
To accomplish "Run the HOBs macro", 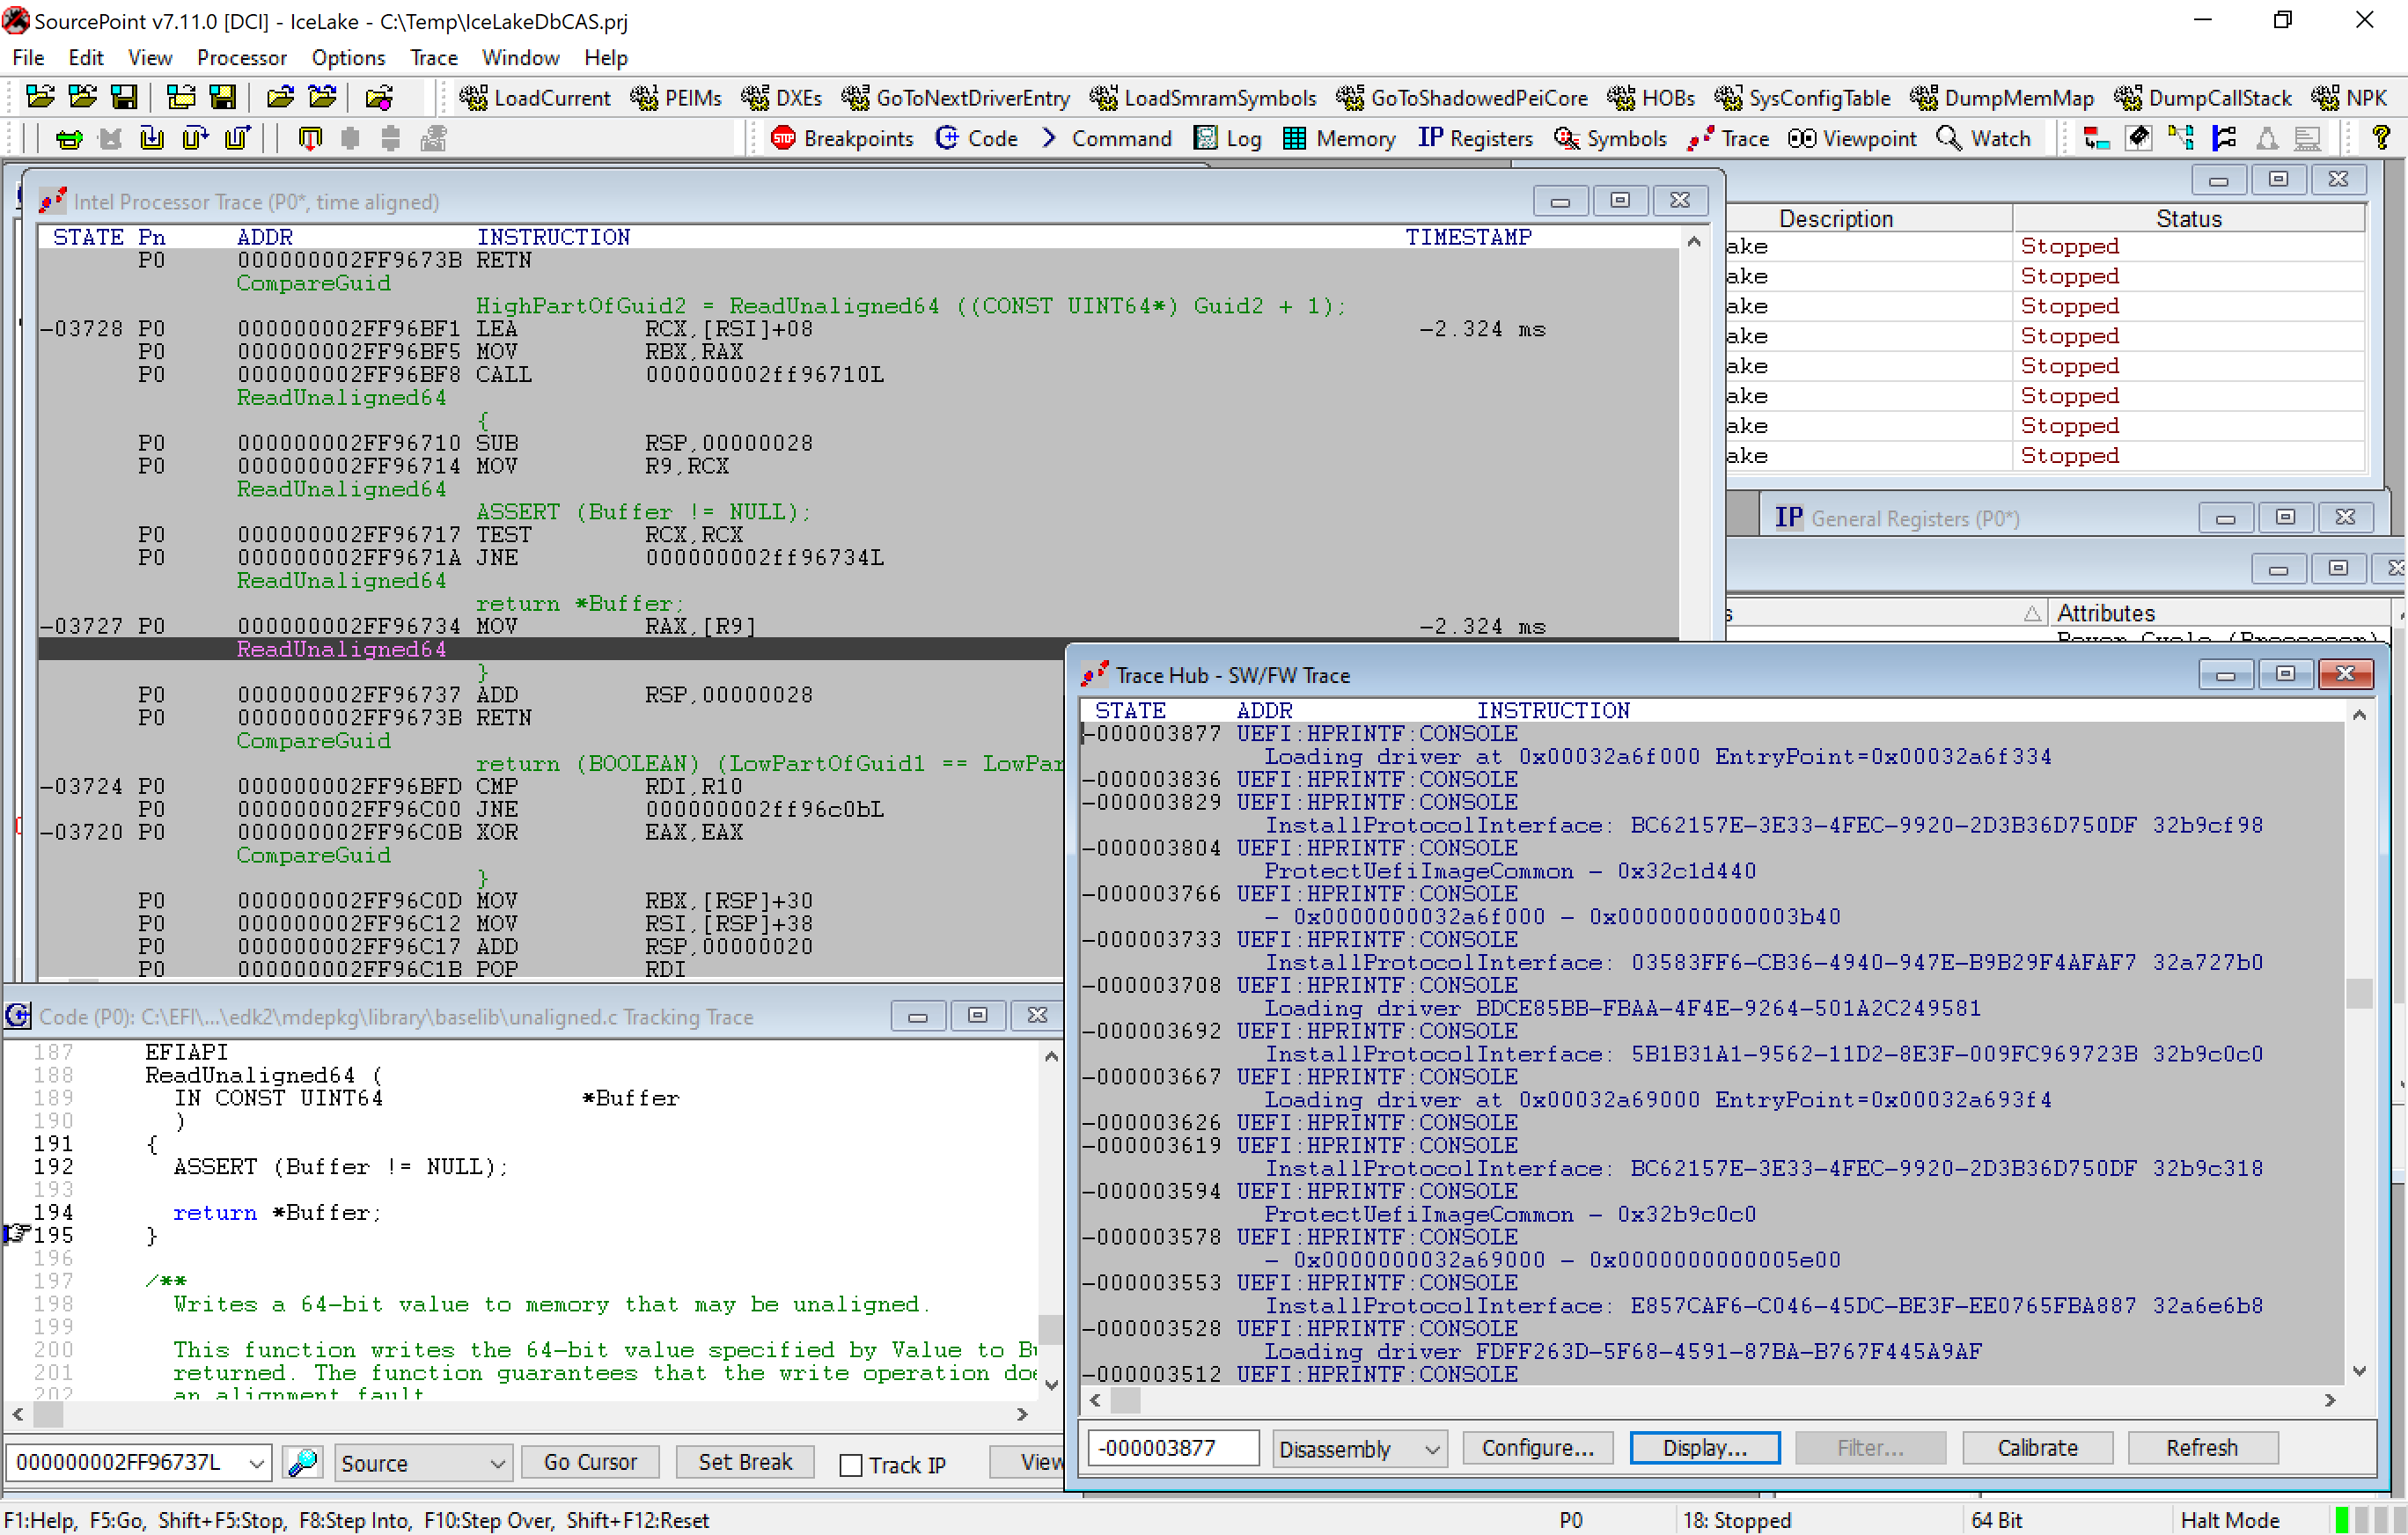I will 1651,98.
